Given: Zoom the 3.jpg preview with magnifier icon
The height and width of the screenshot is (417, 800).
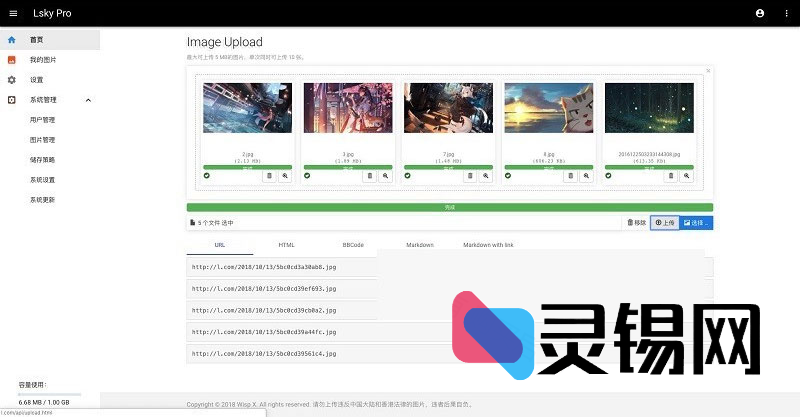Looking at the screenshot, I should click(386, 176).
